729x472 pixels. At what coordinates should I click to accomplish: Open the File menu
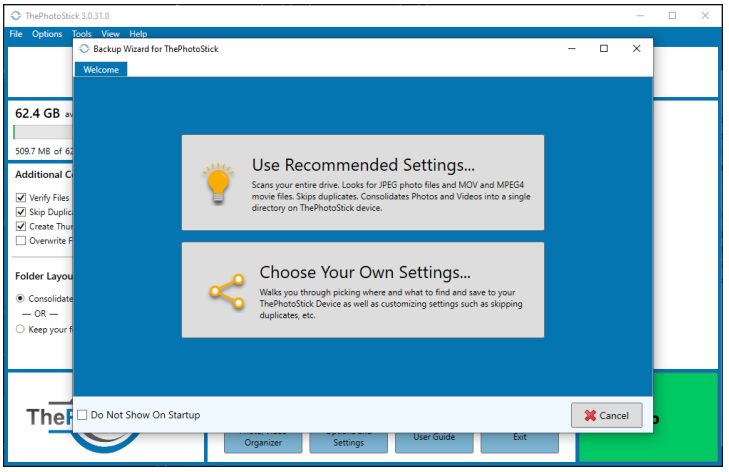16,34
